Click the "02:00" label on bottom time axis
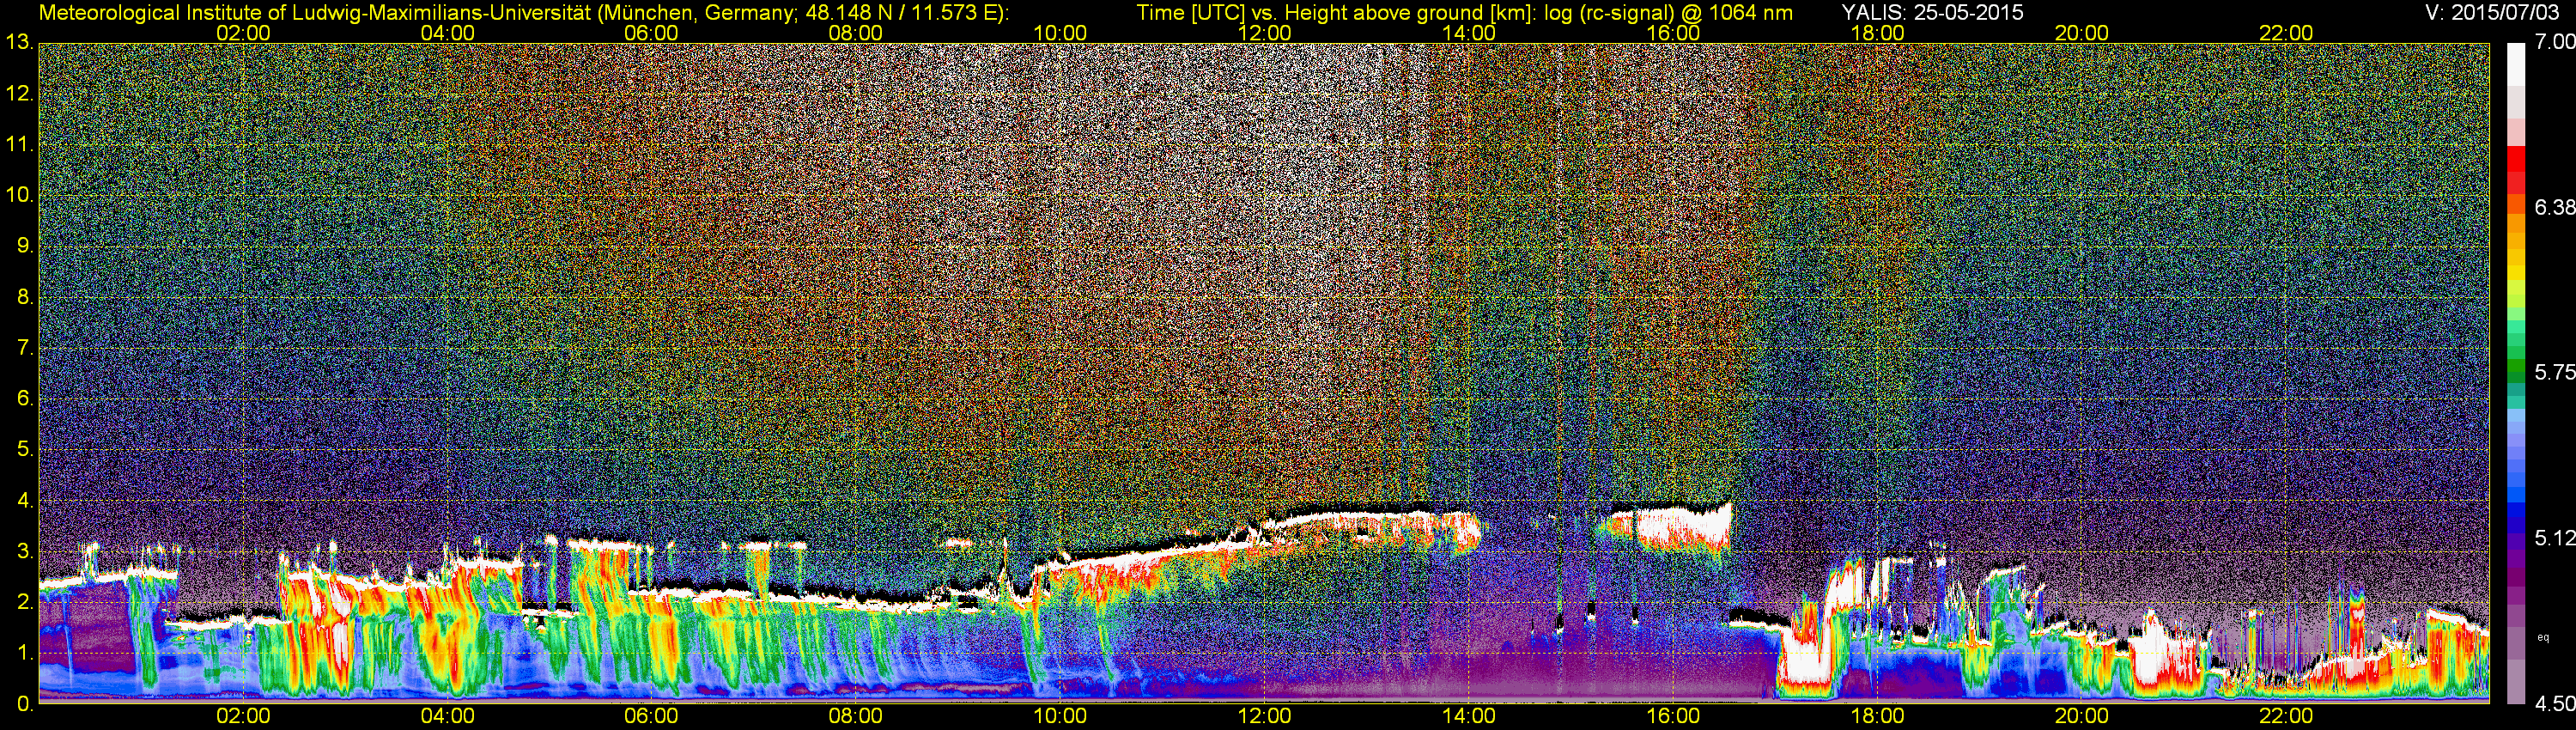The image size is (2576, 730). pyautogui.click(x=243, y=716)
